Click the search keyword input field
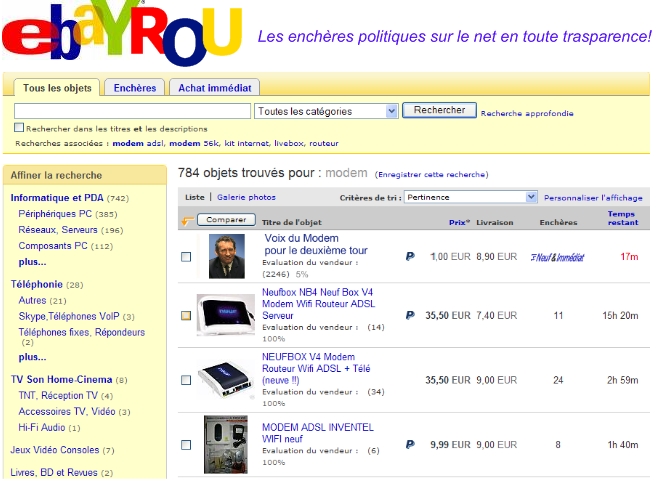662x496 pixels. pos(132,111)
